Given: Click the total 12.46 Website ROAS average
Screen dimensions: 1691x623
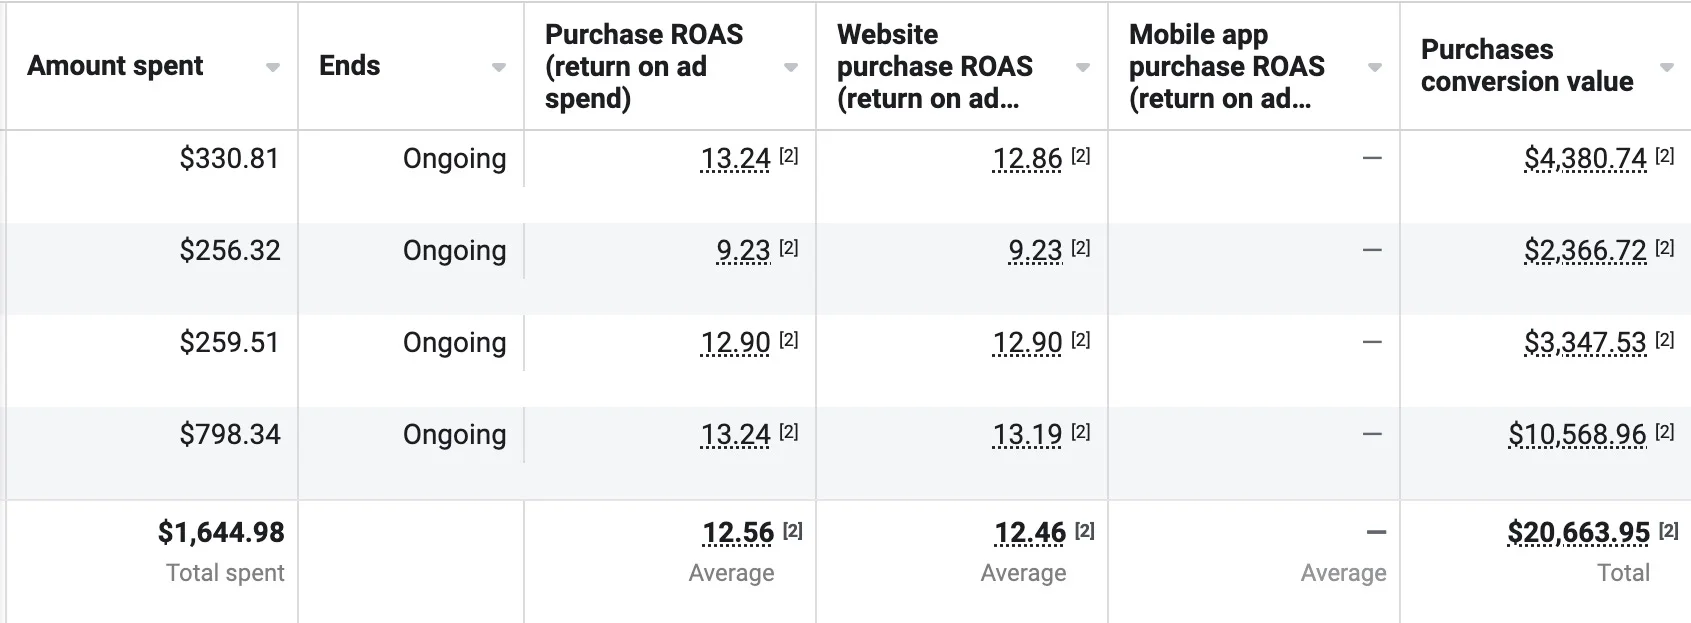Looking at the screenshot, I should [1029, 533].
